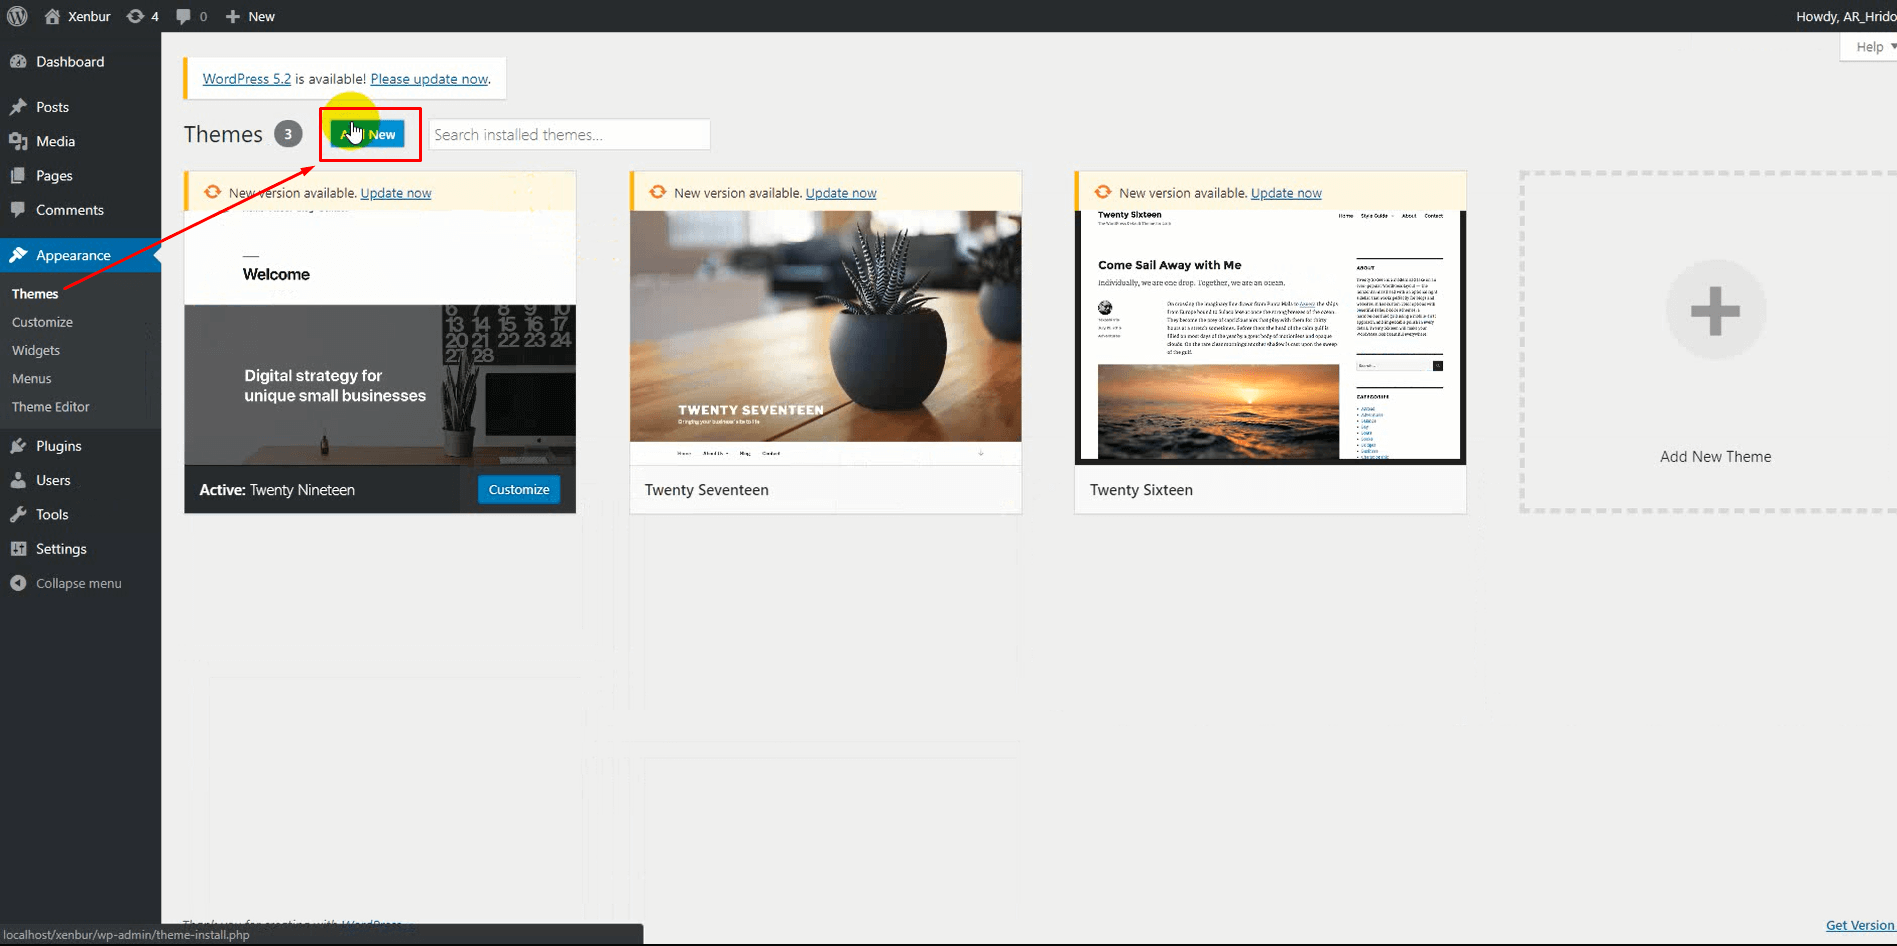Click the Dashboard gauge icon in the sidebar

[x=18, y=62]
